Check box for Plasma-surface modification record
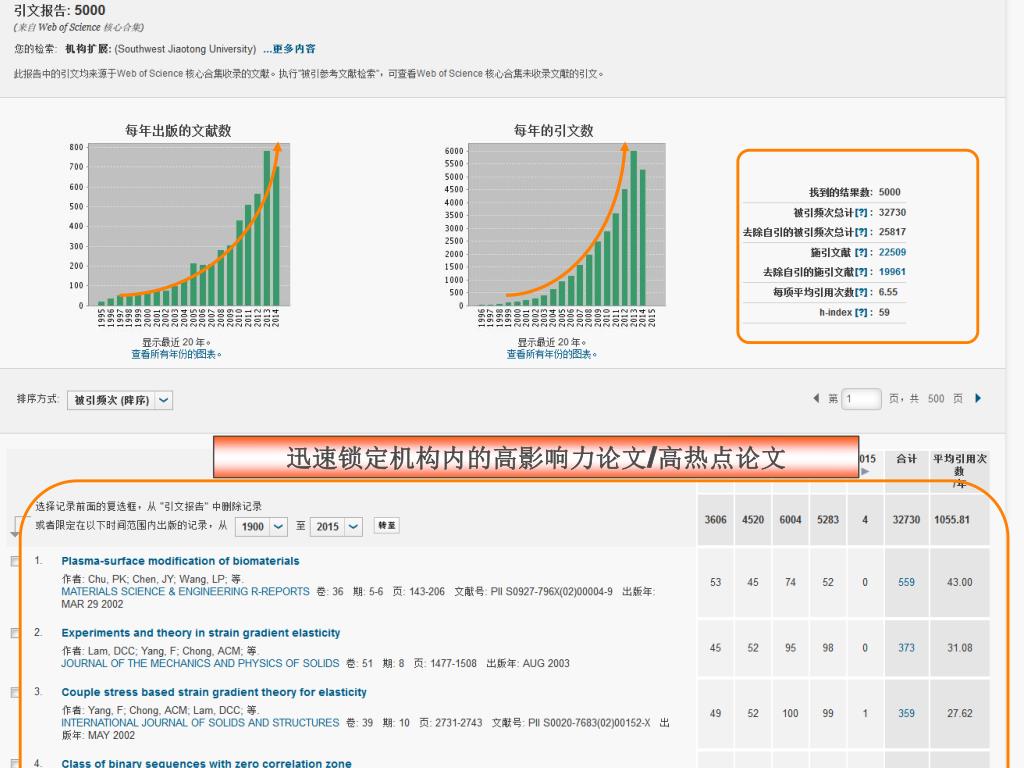1024x768 pixels. (15, 562)
